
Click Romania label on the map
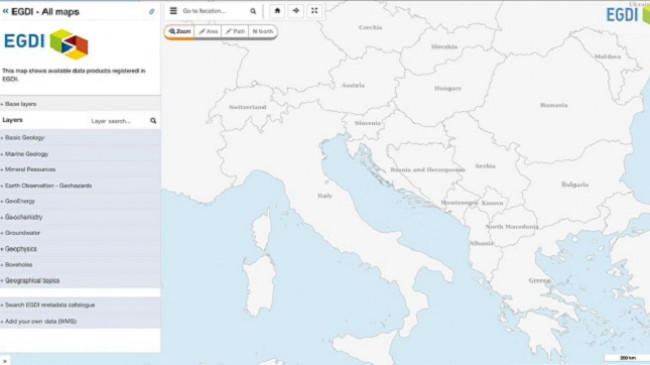tap(554, 105)
